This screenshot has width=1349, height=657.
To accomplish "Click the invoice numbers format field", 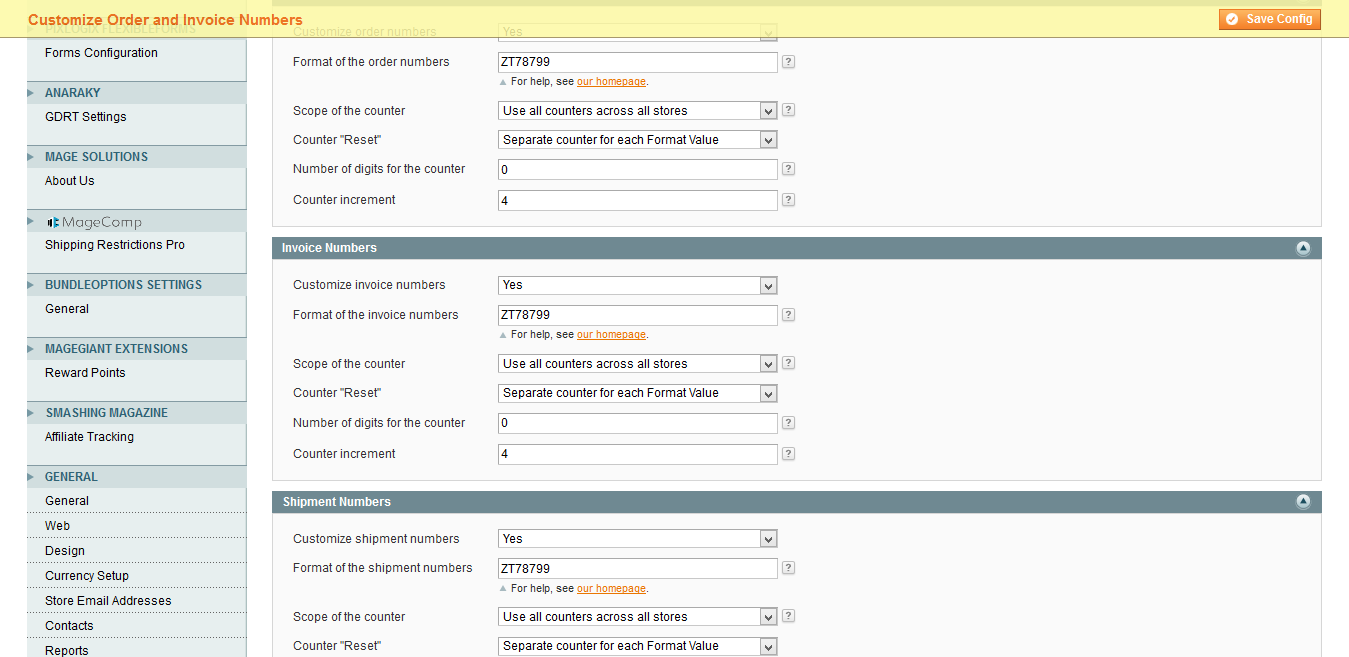I will click(x=637, y=316).
